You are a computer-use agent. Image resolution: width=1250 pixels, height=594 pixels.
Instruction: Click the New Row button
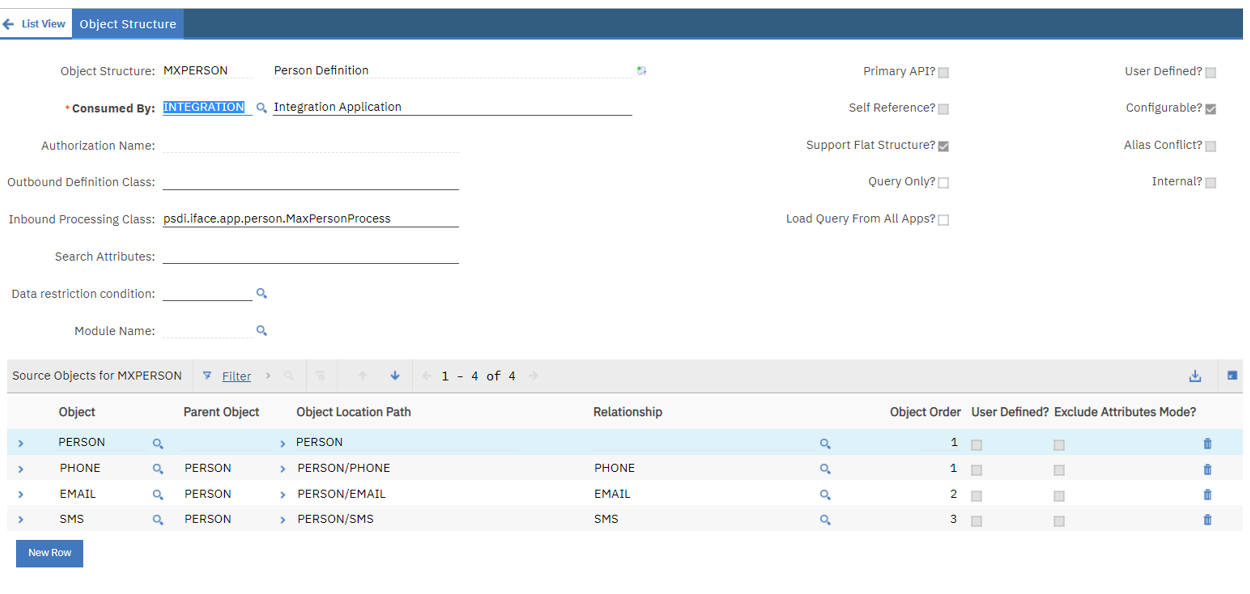pyautogui.click(x=48, y=552)
